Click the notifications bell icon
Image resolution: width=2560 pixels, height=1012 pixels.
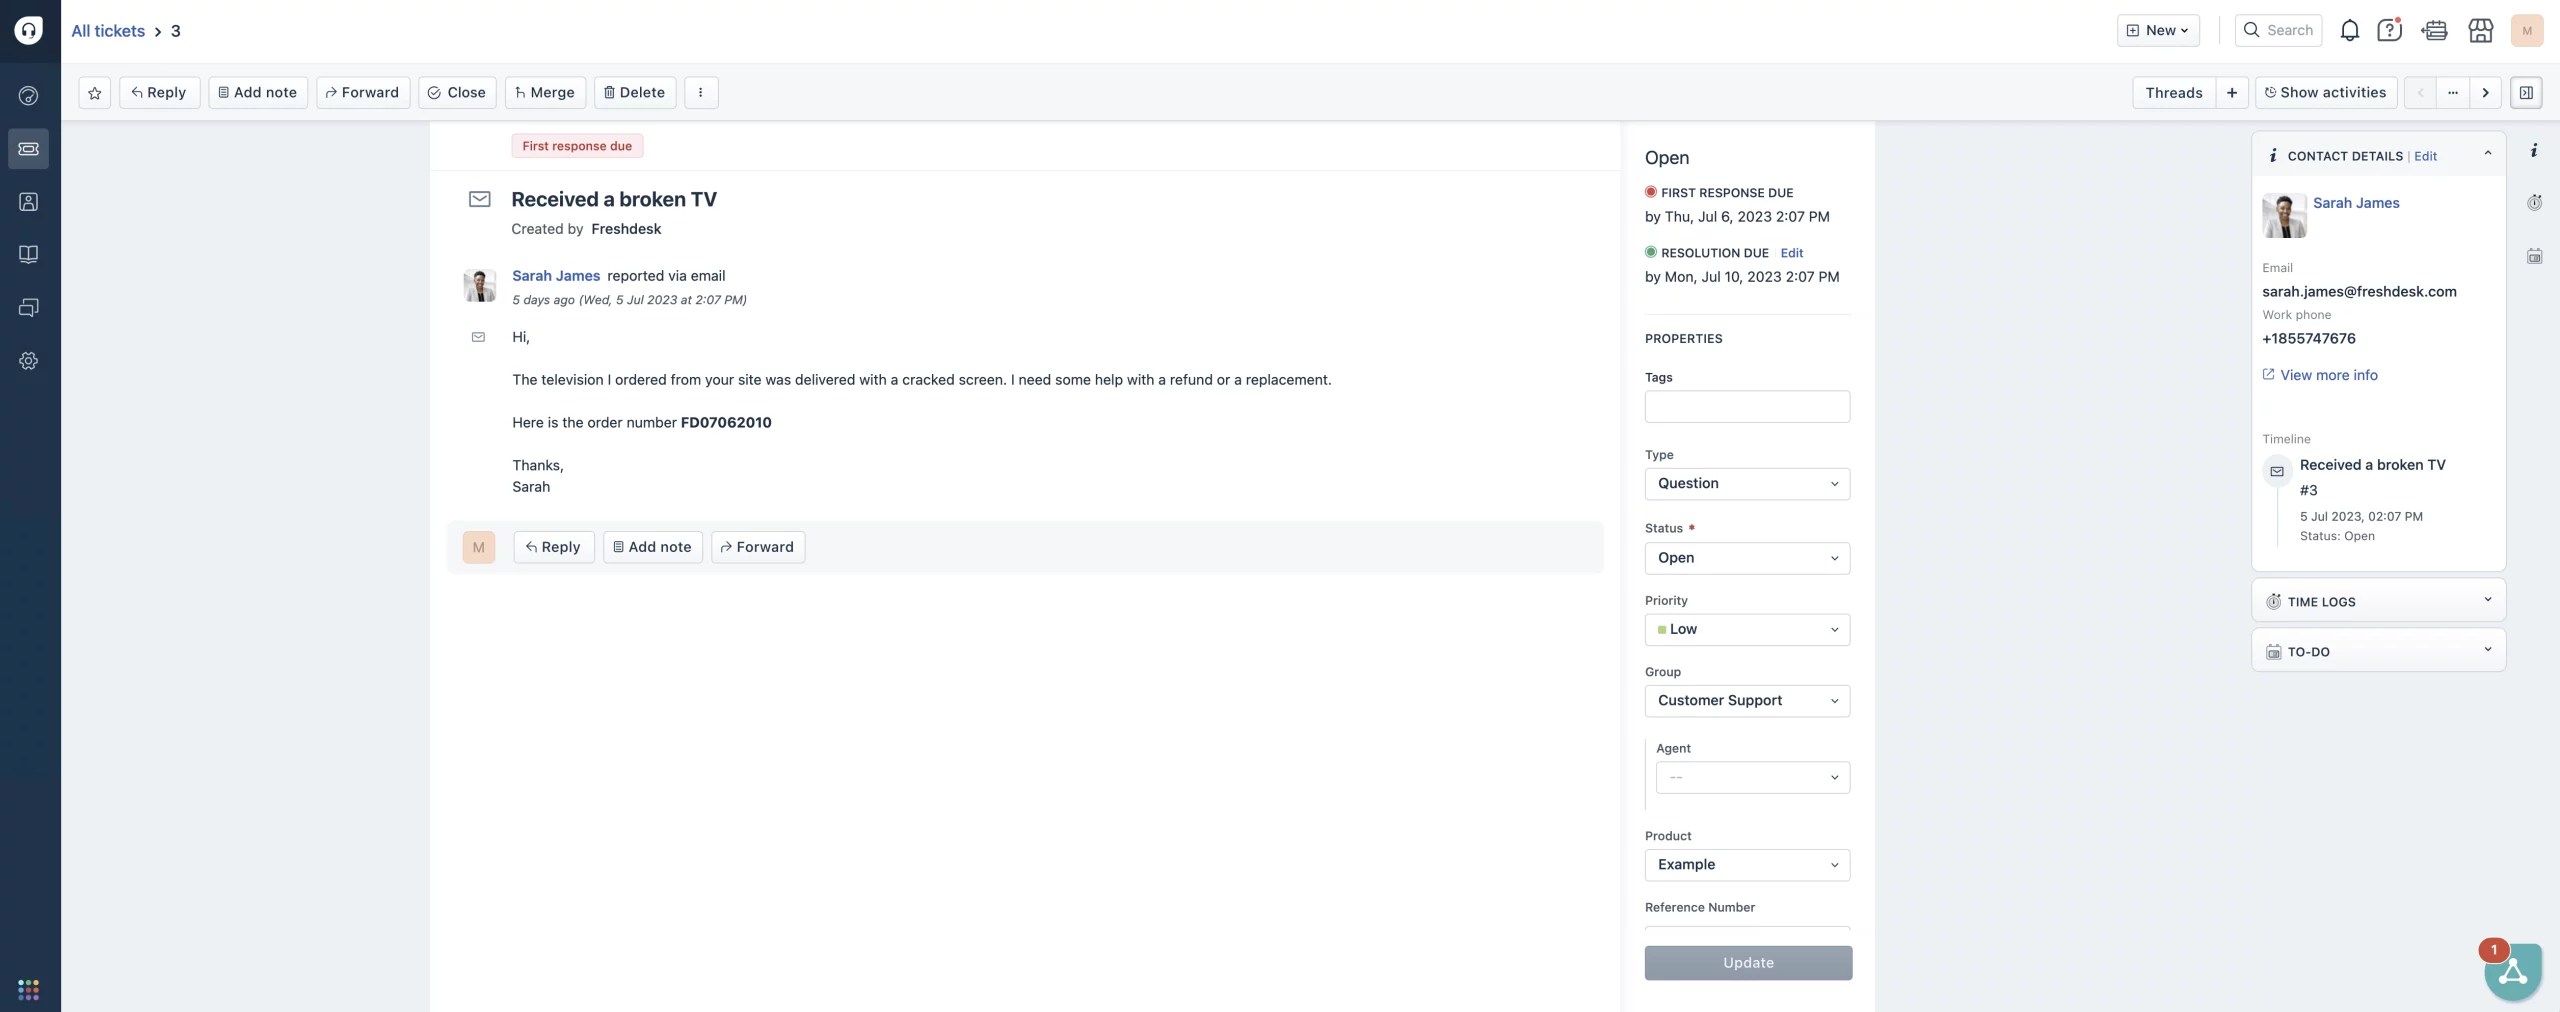tap(2348, 30)
